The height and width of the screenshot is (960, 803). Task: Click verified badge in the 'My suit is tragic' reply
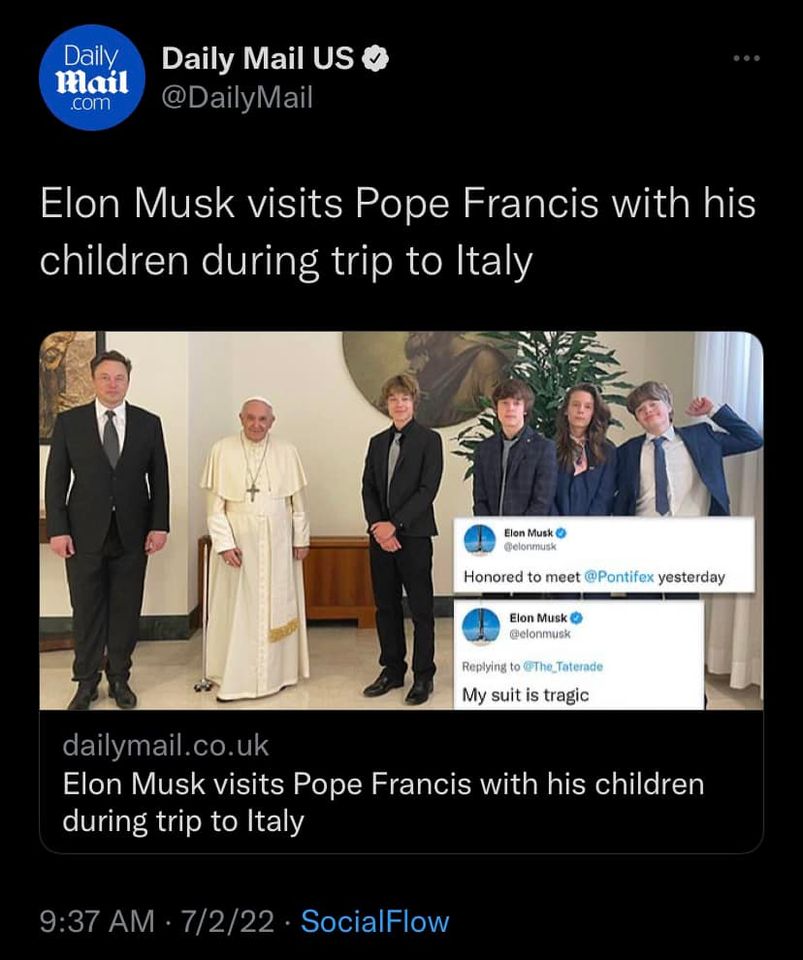coord(575,618)
